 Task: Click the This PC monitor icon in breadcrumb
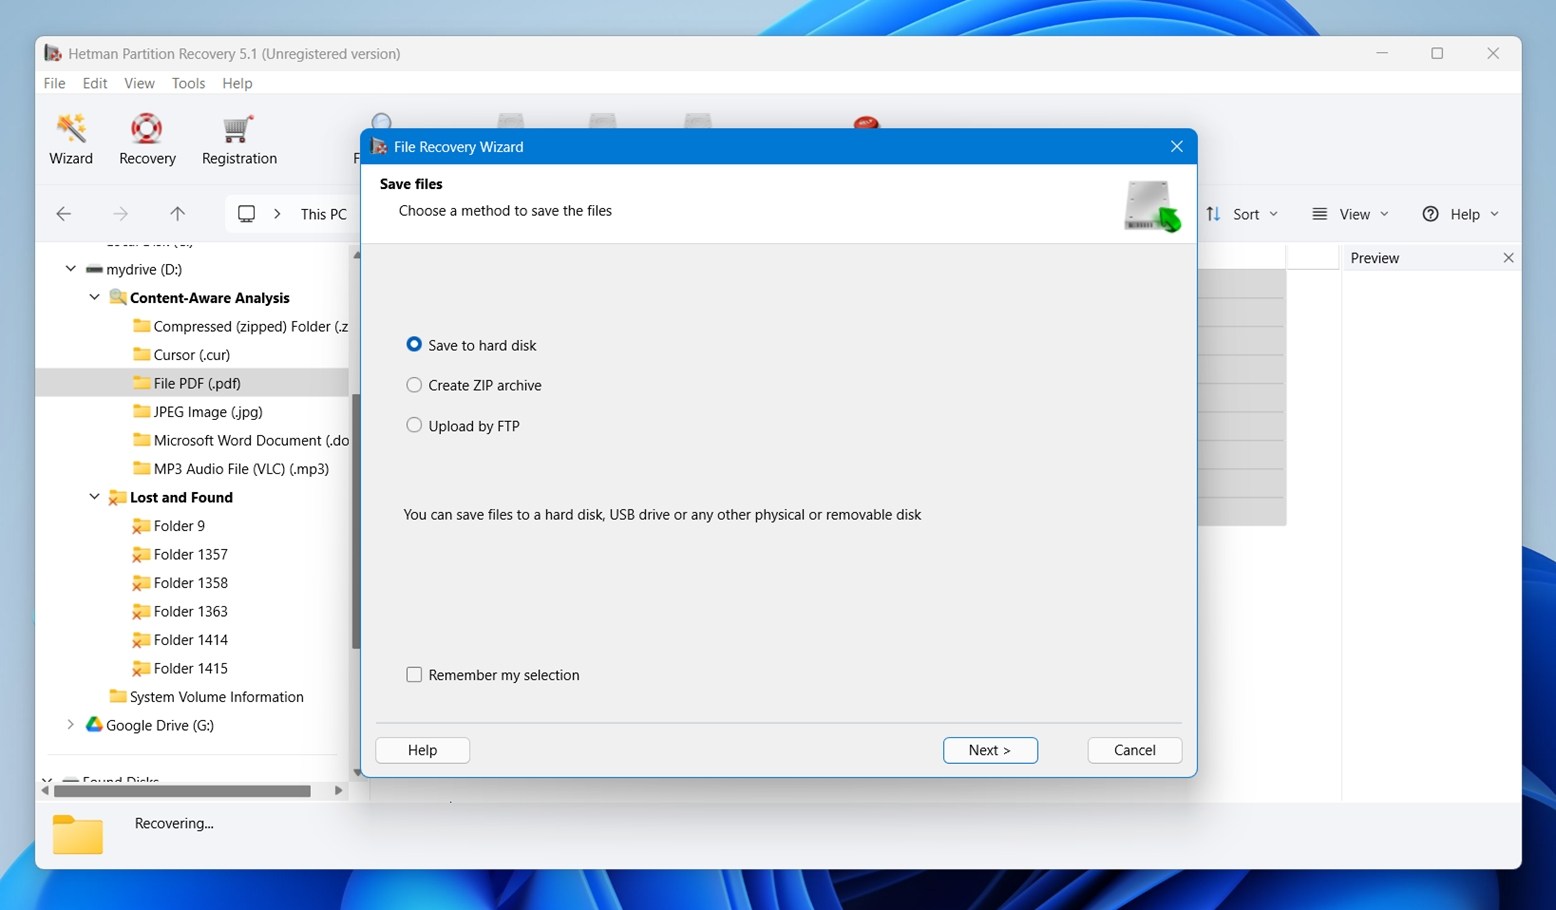(x=245, y=213)
